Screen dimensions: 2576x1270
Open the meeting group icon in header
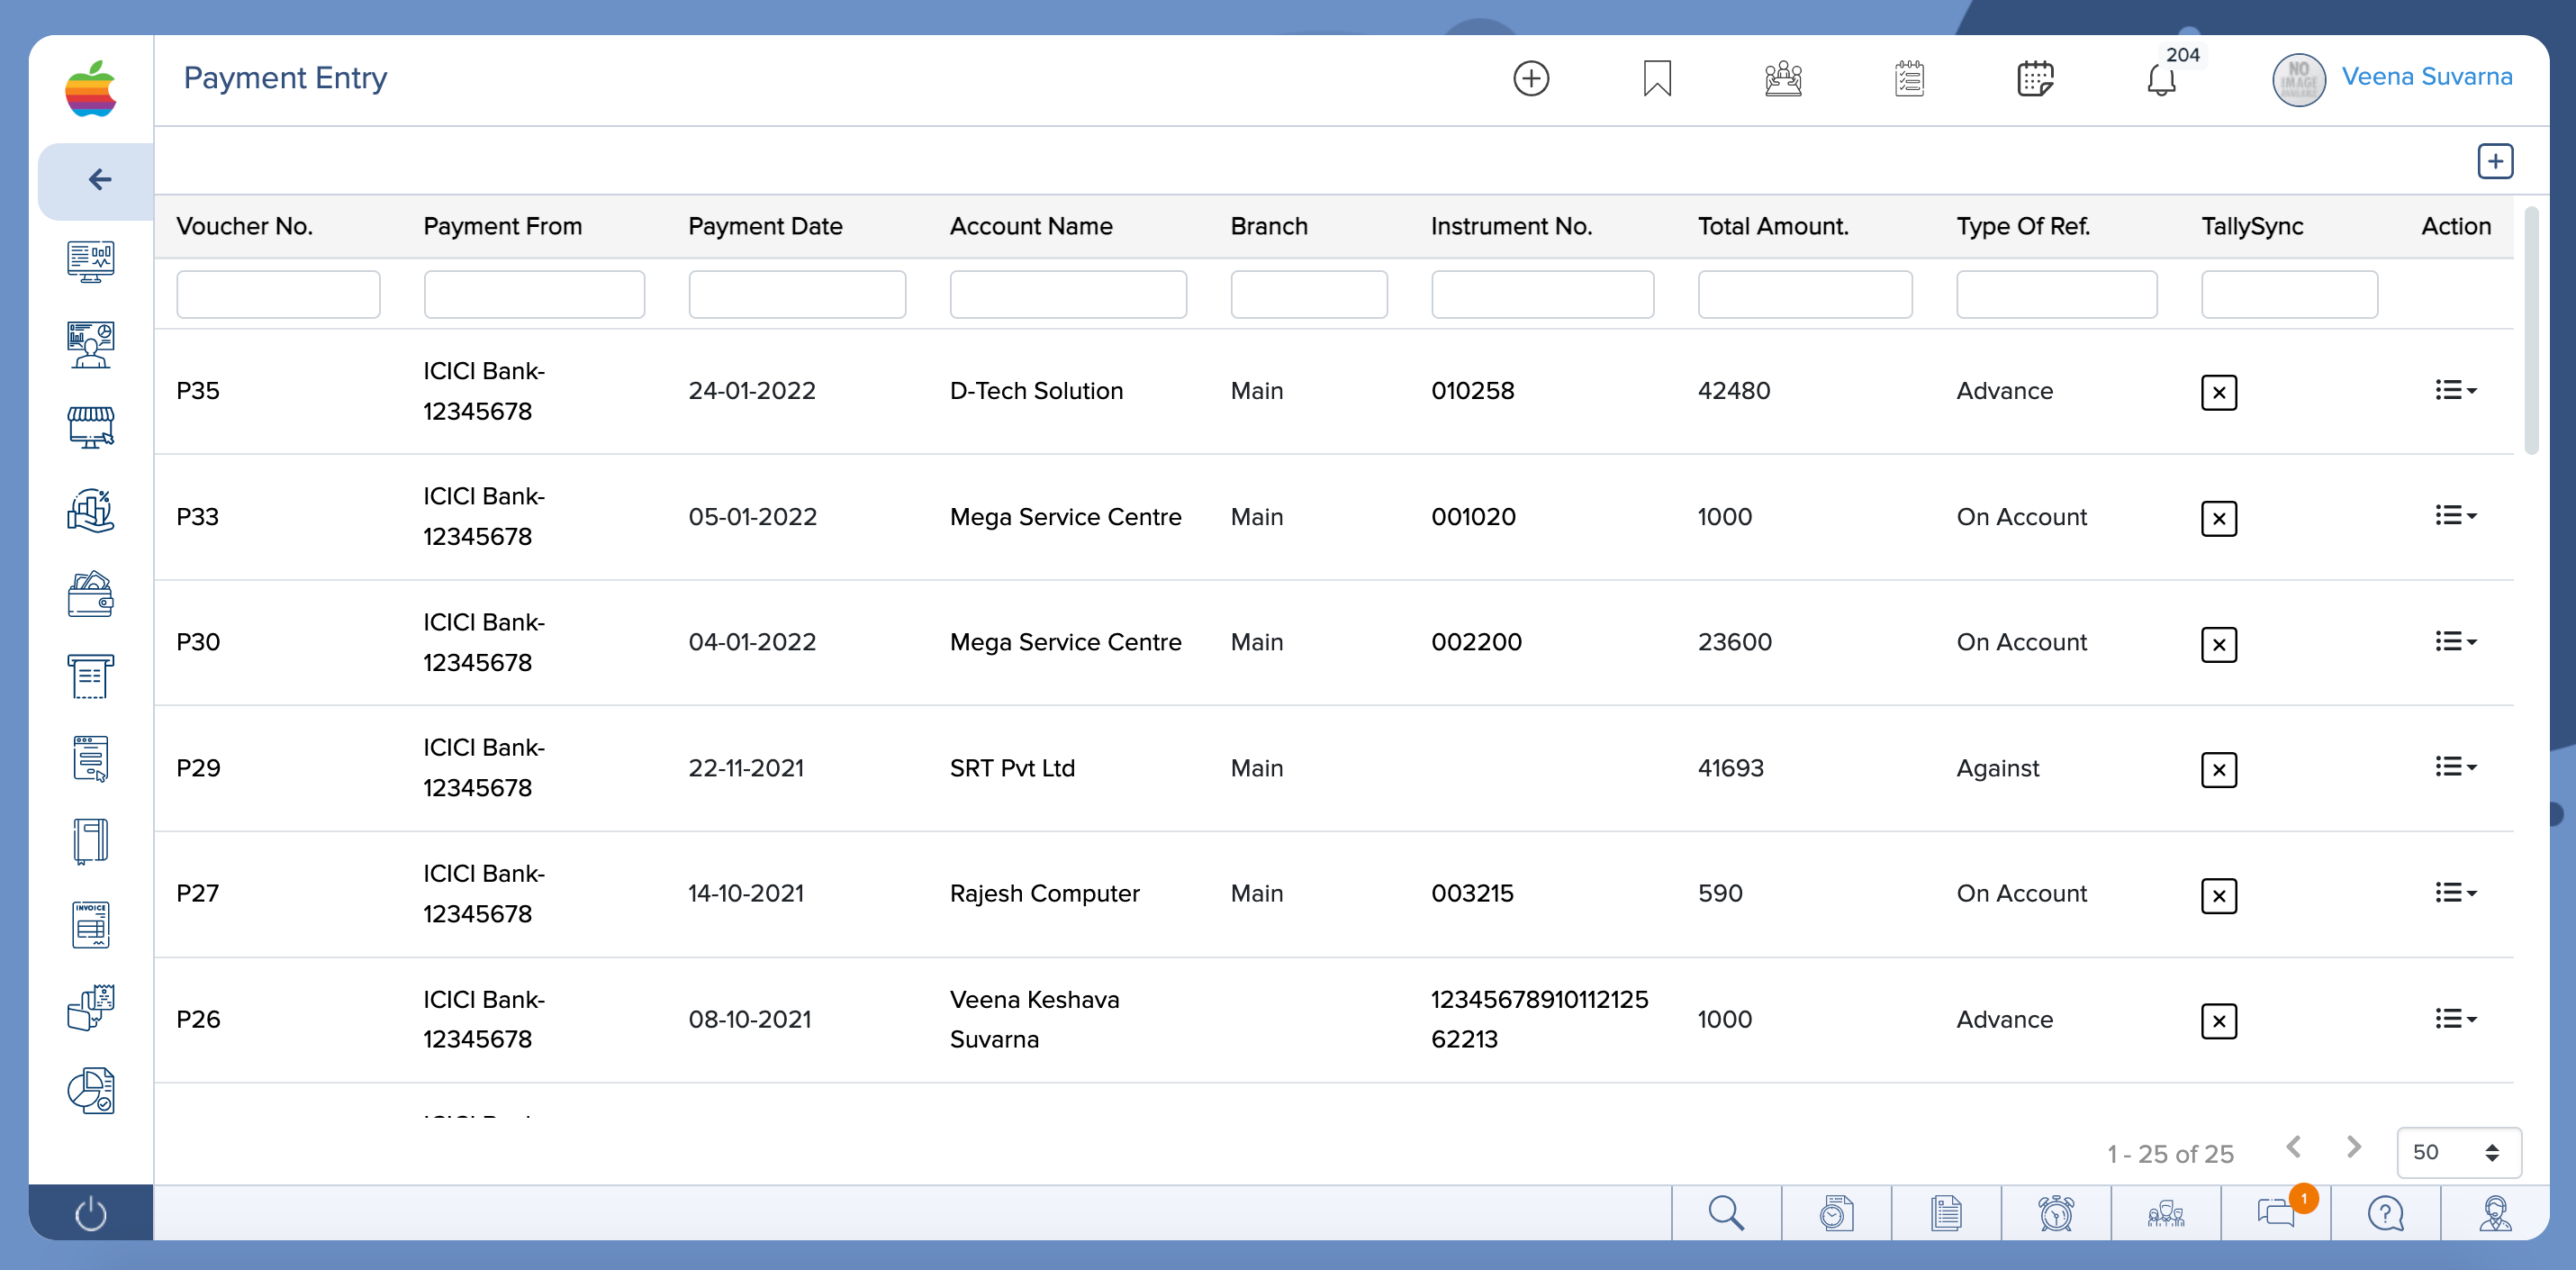[x=1783, y=78]
